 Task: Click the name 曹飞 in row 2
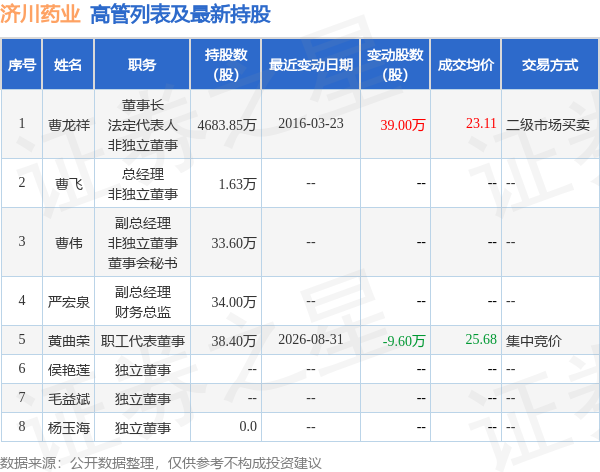tap(69, 184)
